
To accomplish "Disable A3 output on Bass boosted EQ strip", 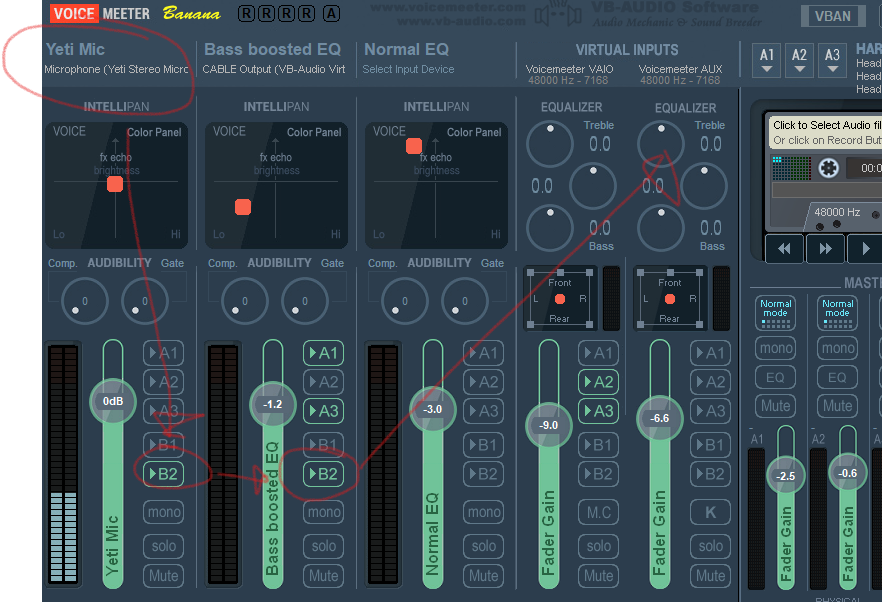I will click(323, 411).
